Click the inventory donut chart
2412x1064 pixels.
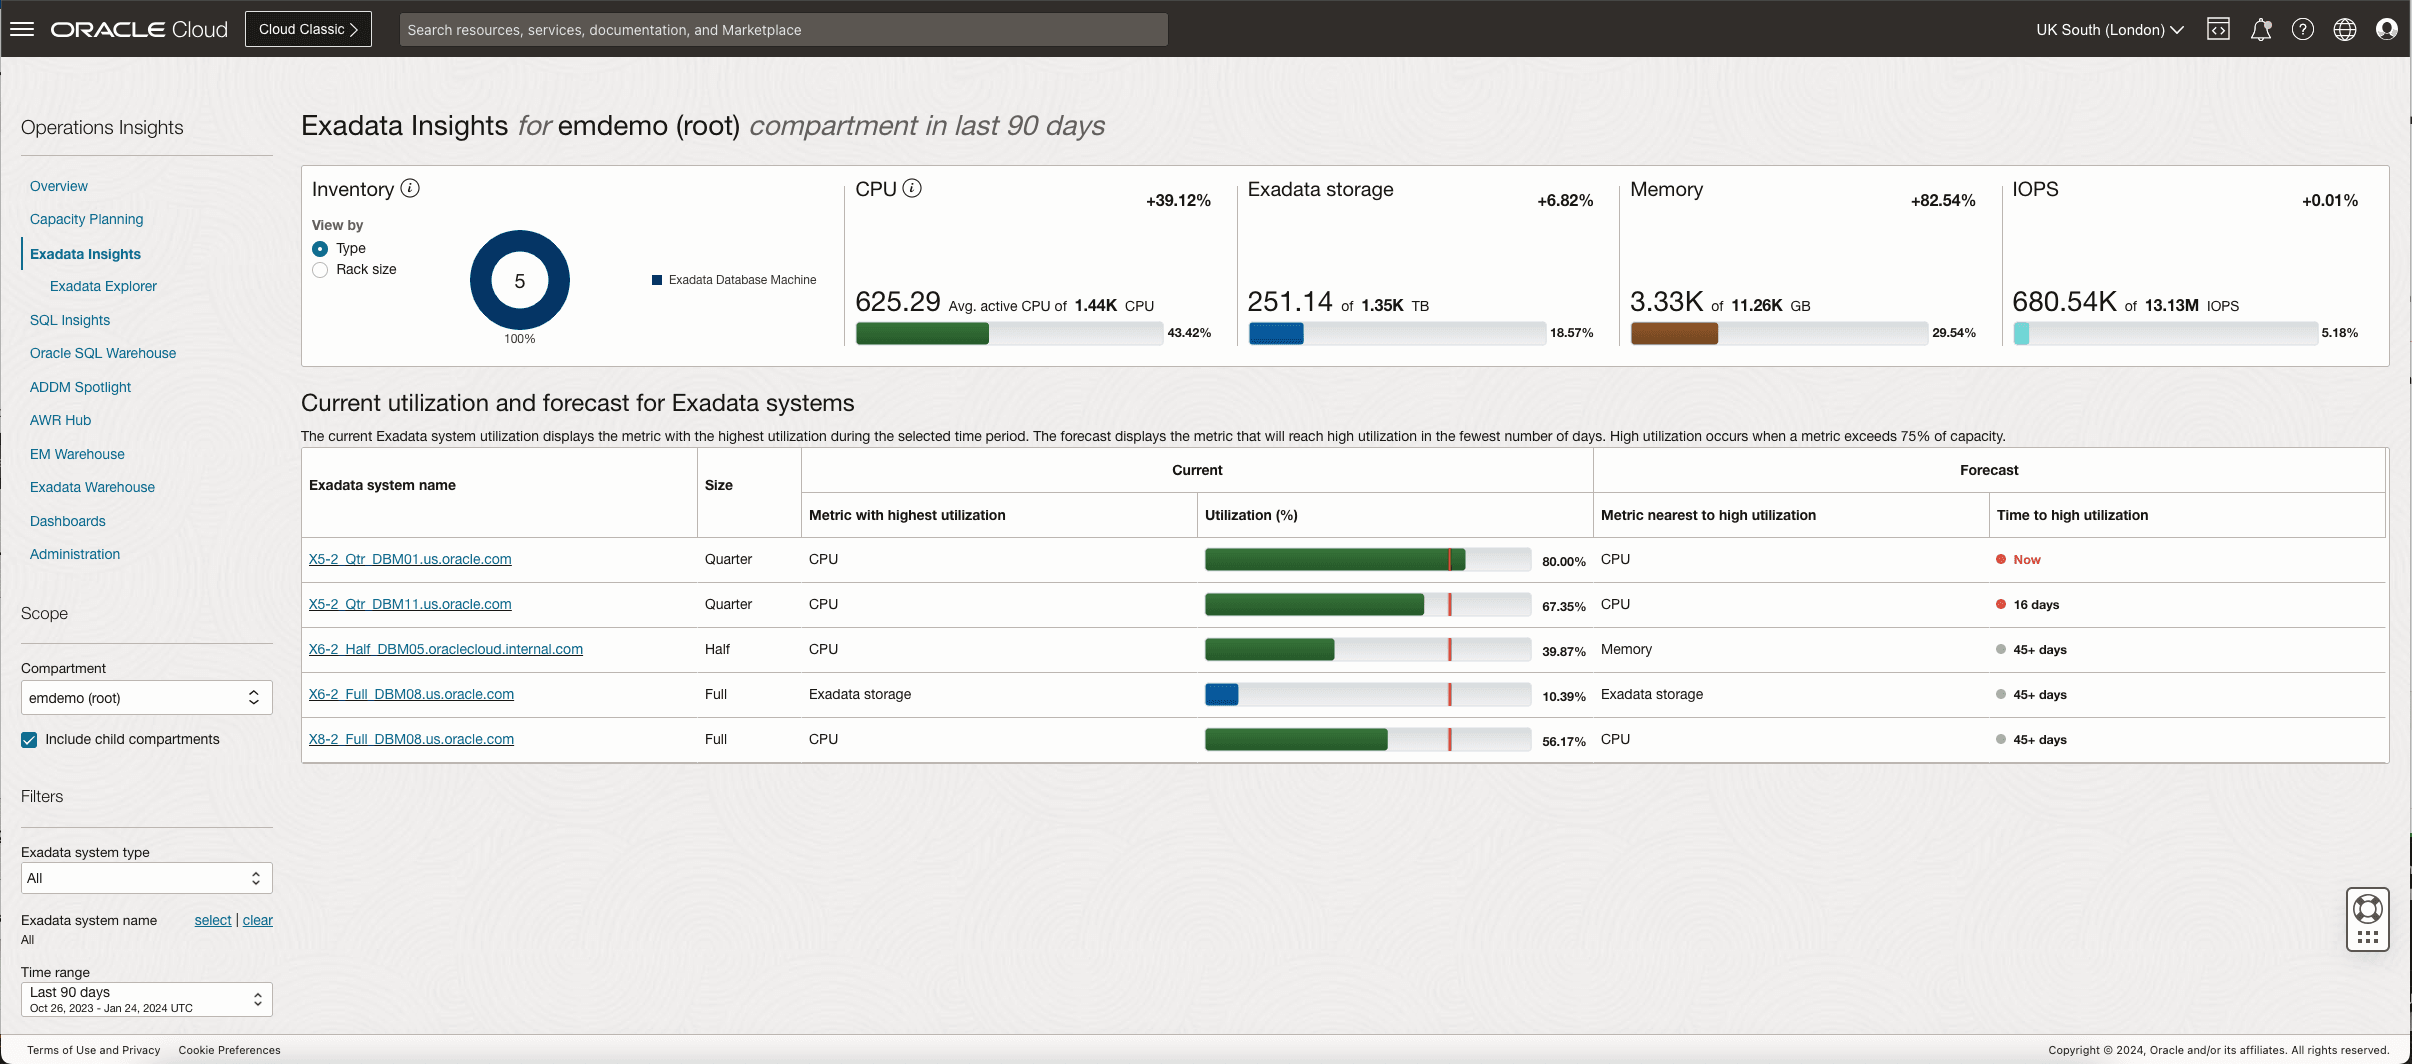(x=519, y=281)
